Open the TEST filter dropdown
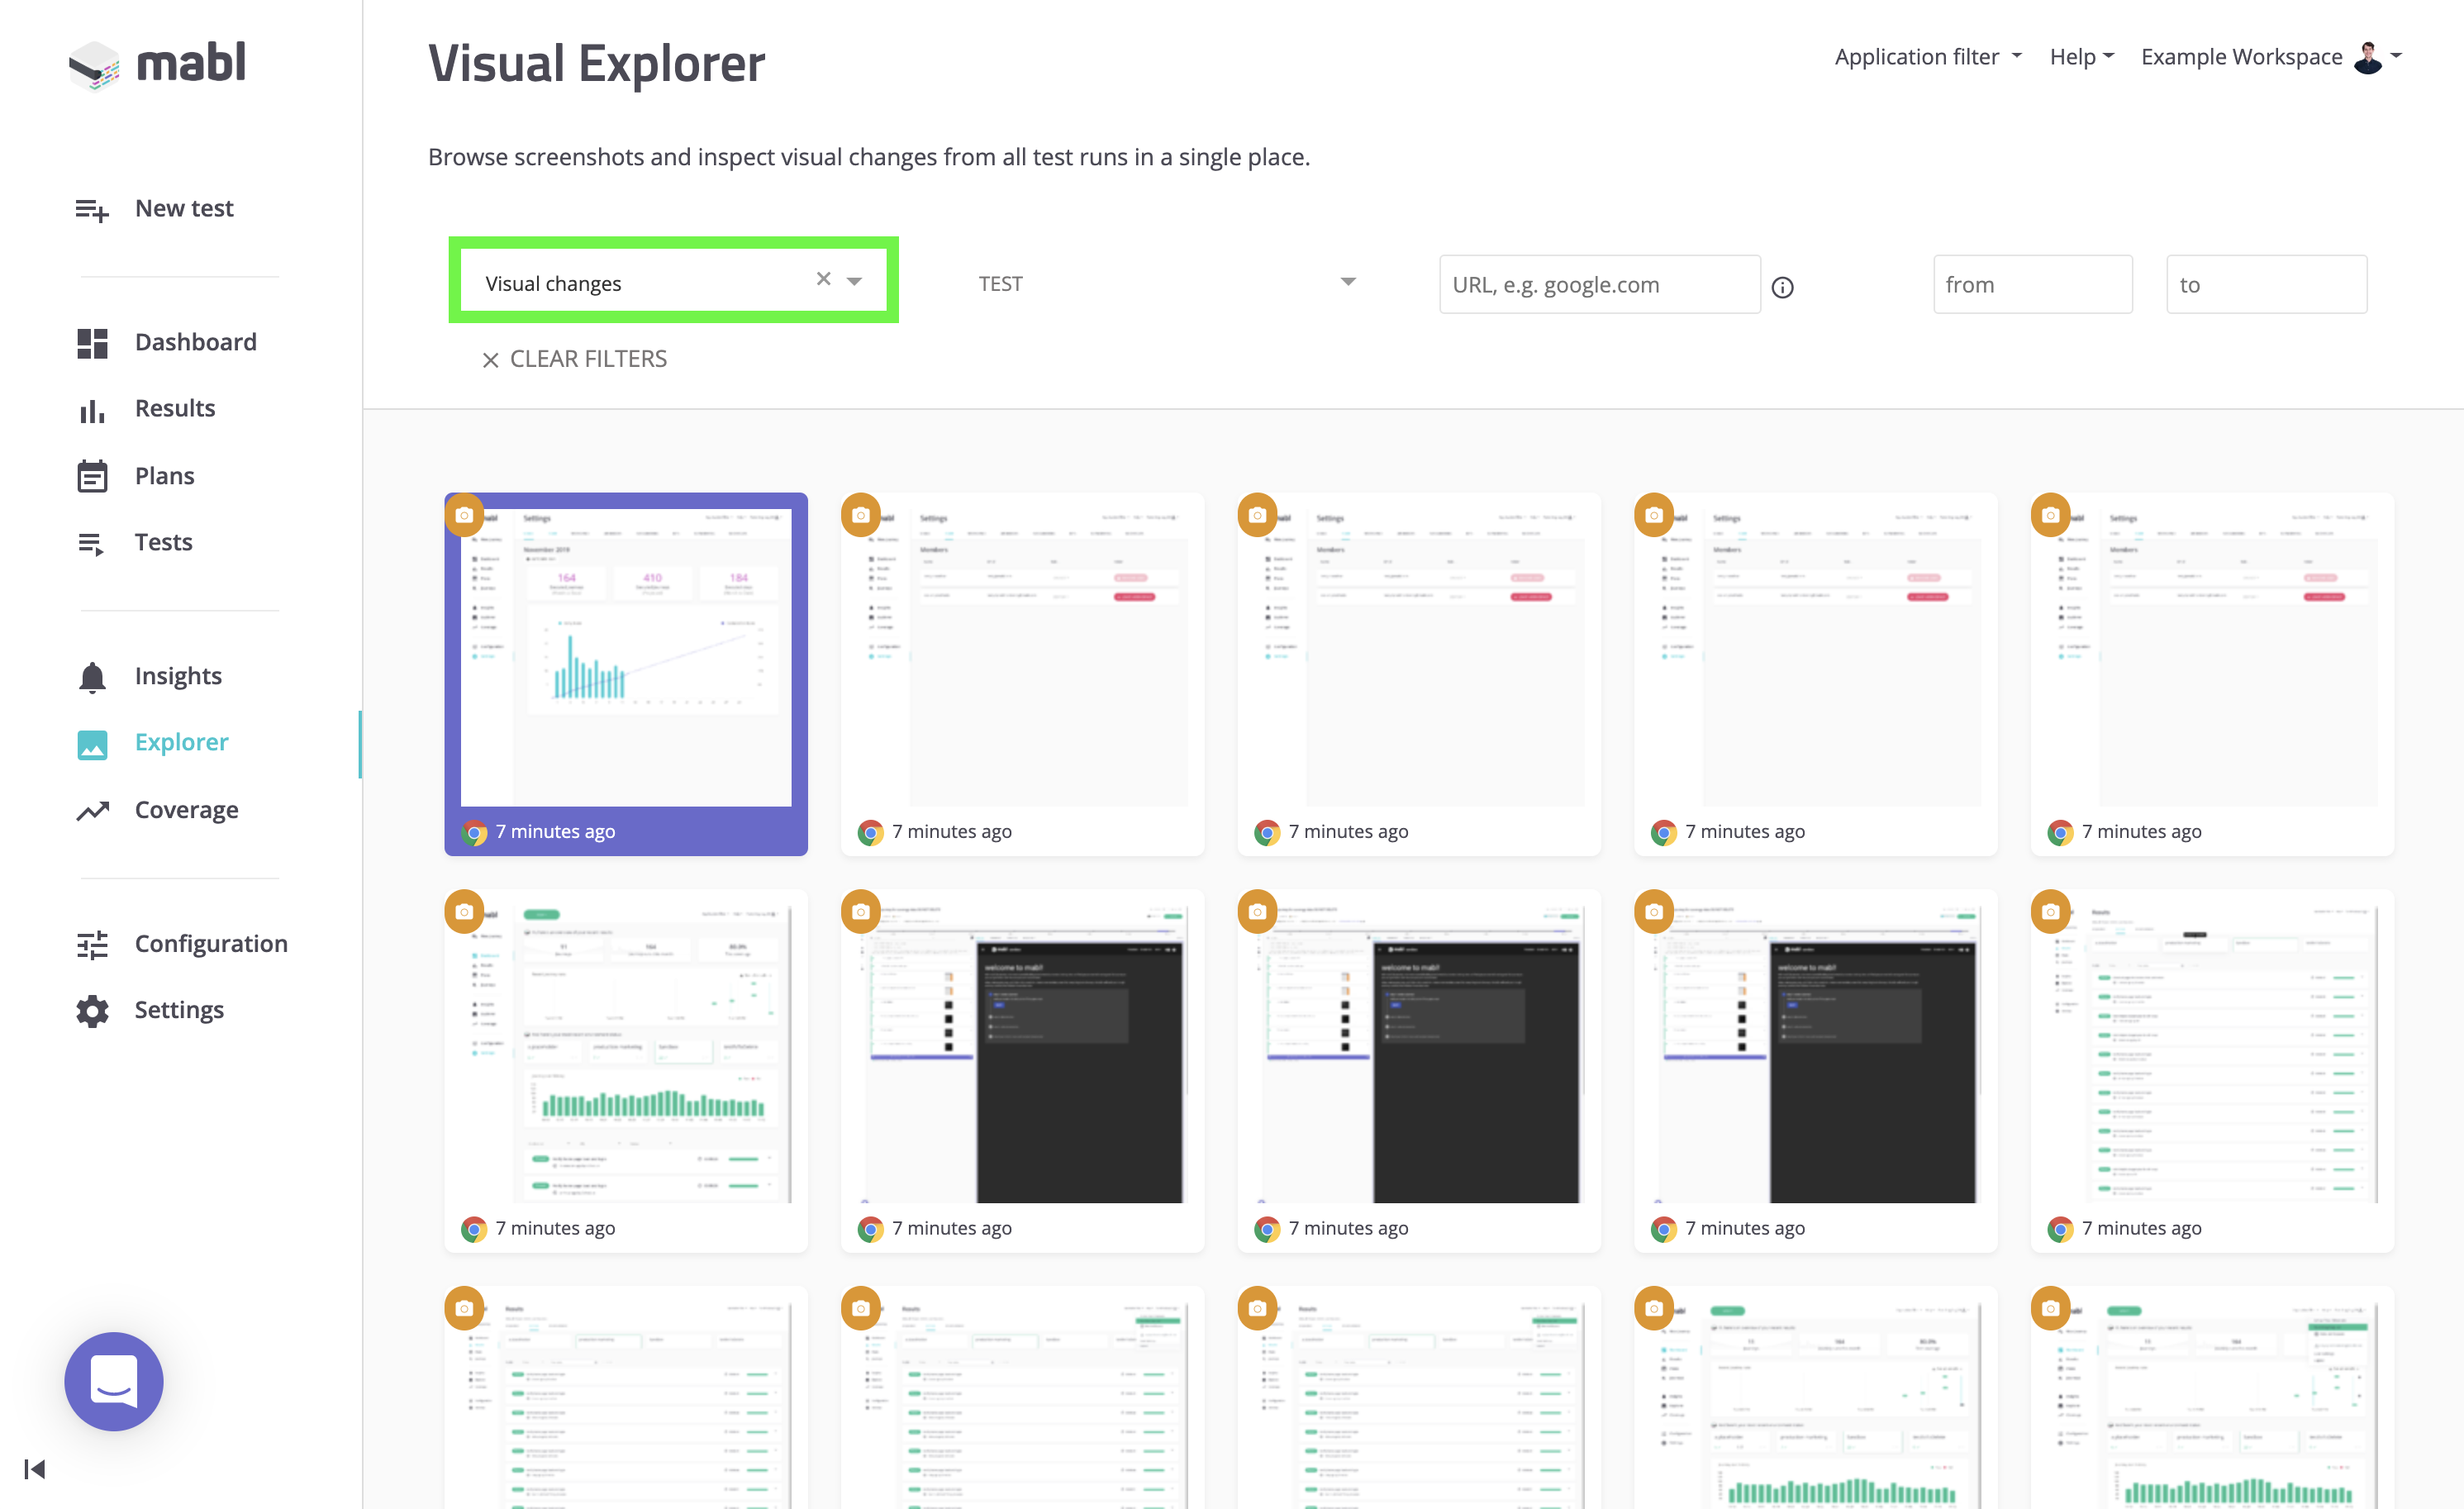 pos(1166,283)
